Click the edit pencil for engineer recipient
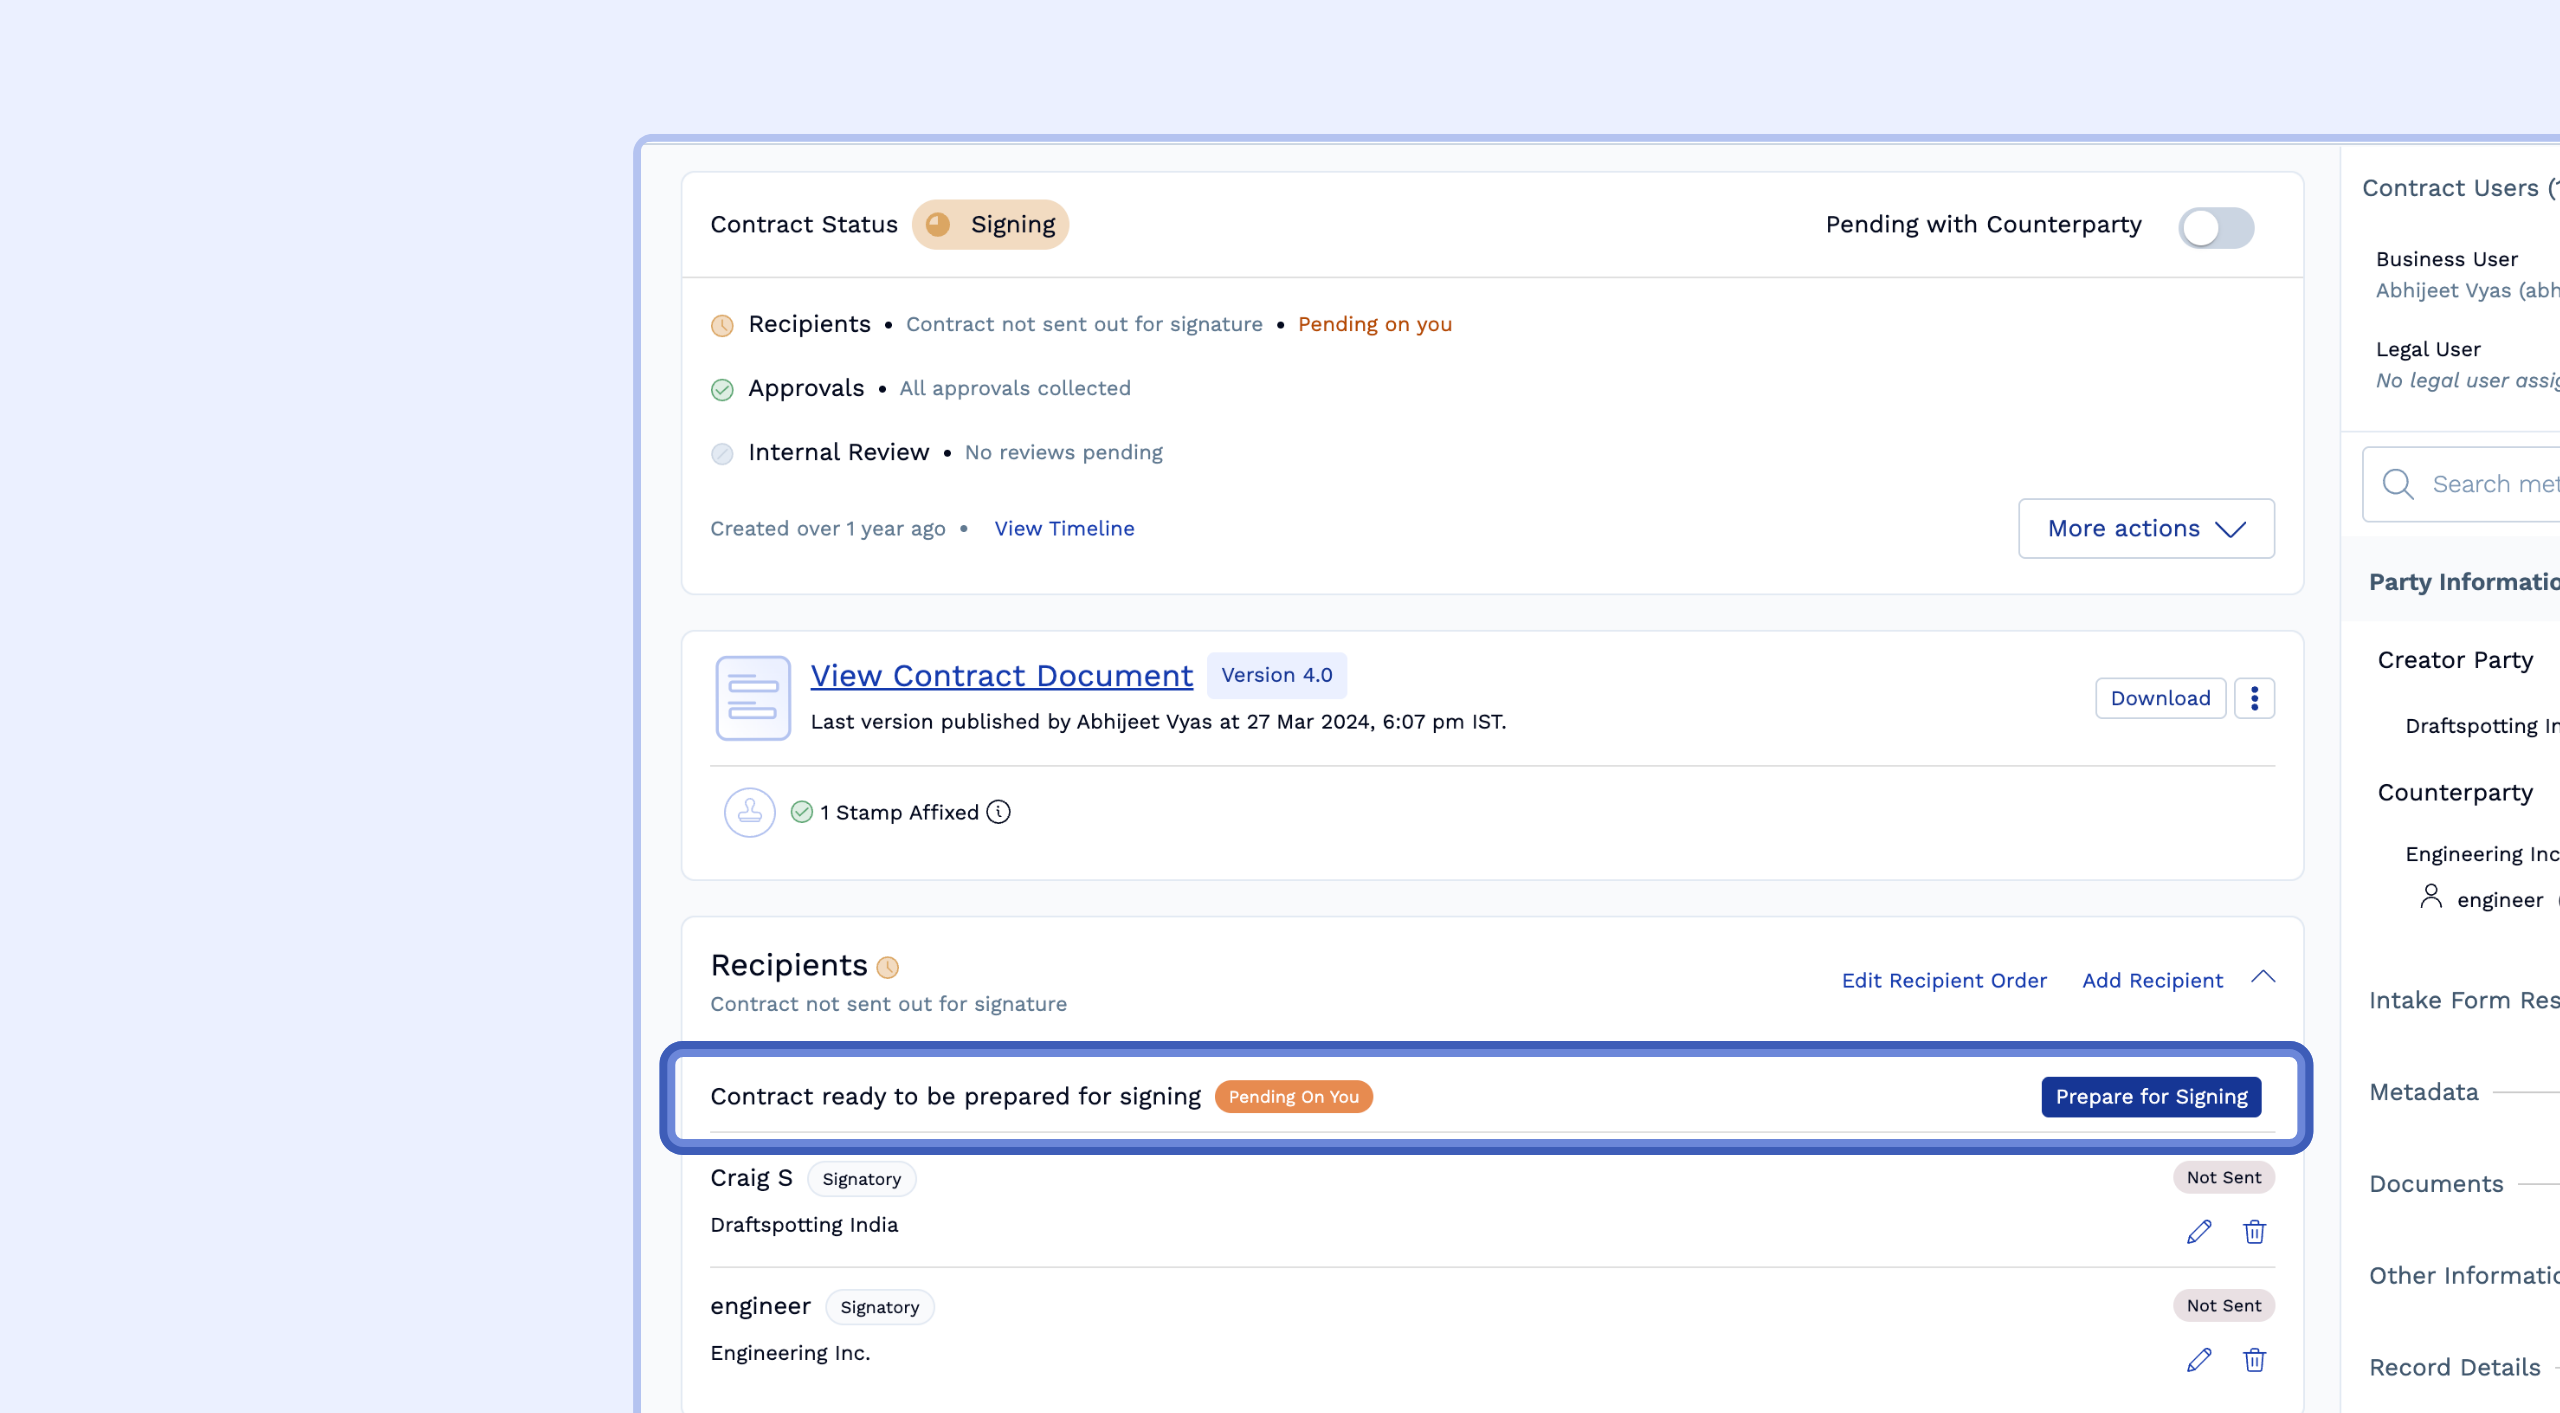This screenshot has height=1413, width=2560. click(x=2198, y=1359)
